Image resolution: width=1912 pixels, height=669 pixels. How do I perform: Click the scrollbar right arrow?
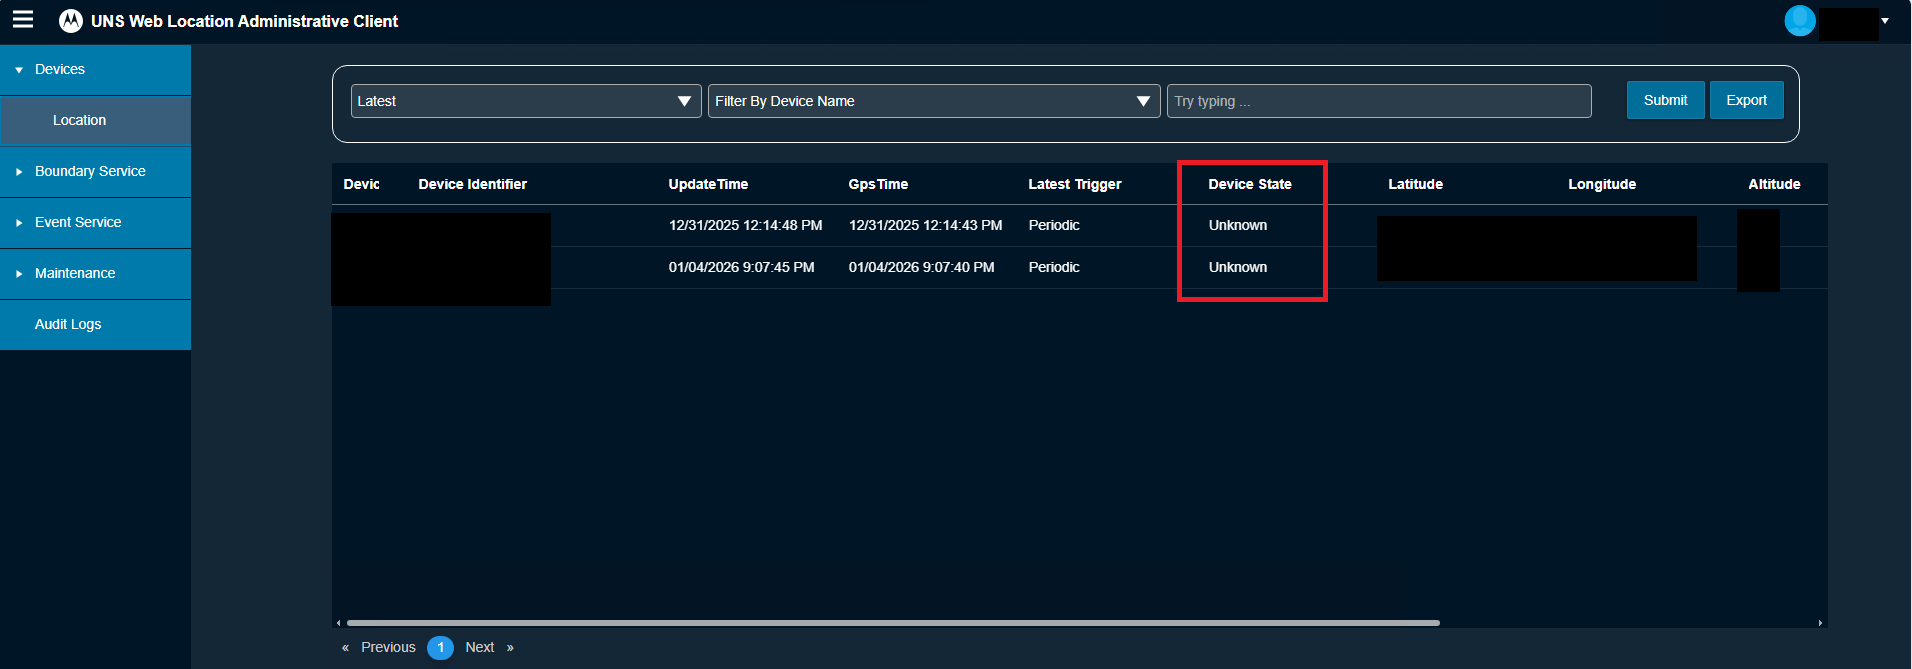click(1820, 623)
